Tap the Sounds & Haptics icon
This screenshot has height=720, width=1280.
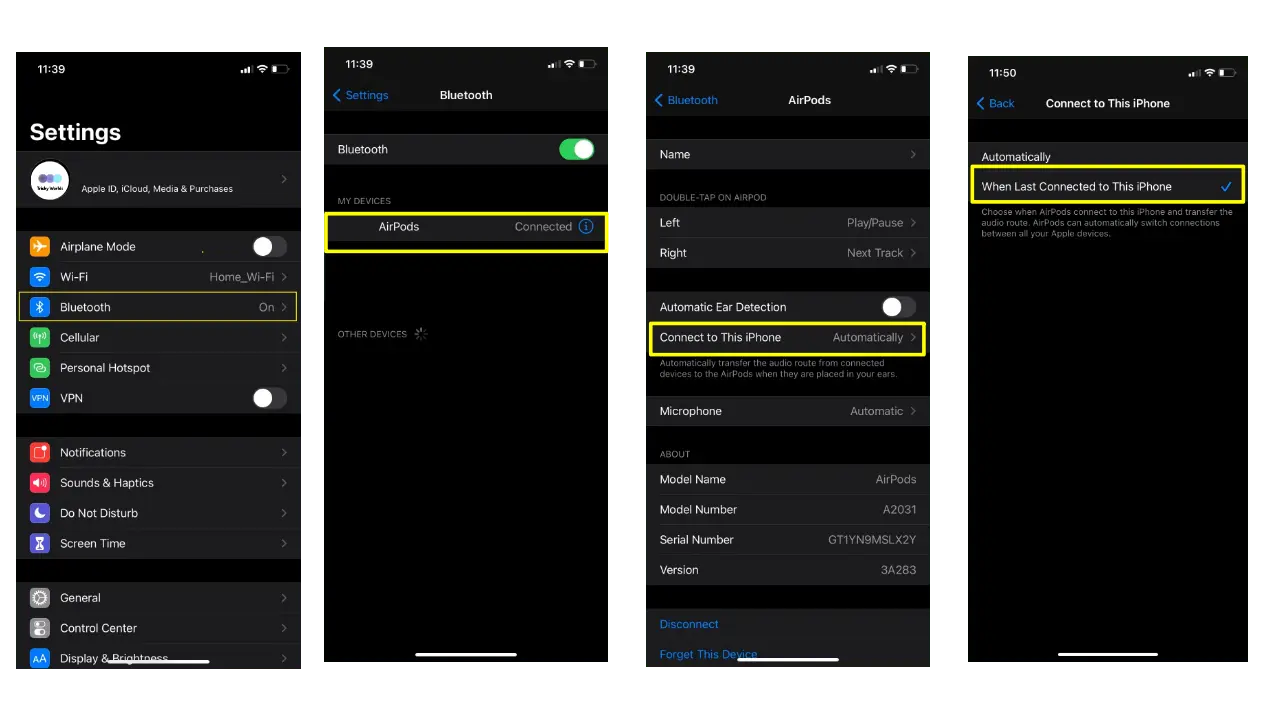click(40, 483)
